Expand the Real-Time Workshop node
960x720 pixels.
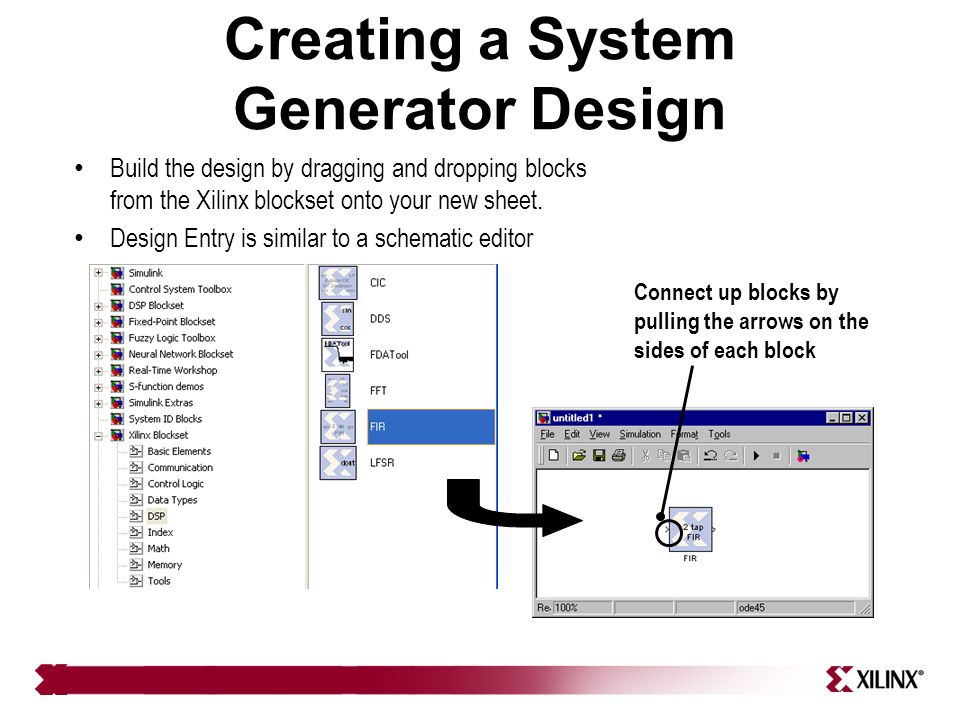(x=98, y=370)
